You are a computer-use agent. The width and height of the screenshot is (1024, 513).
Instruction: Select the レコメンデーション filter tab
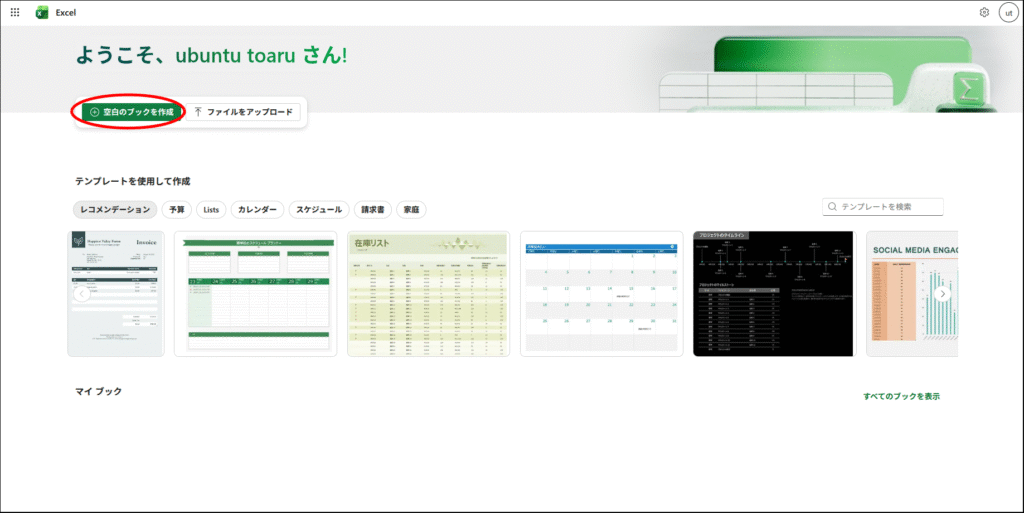pyautogui.click(x=115, y=210)
